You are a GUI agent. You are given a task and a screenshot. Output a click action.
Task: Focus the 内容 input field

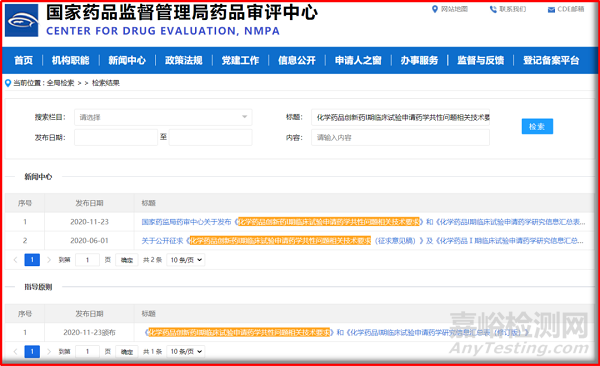point(400,137)
